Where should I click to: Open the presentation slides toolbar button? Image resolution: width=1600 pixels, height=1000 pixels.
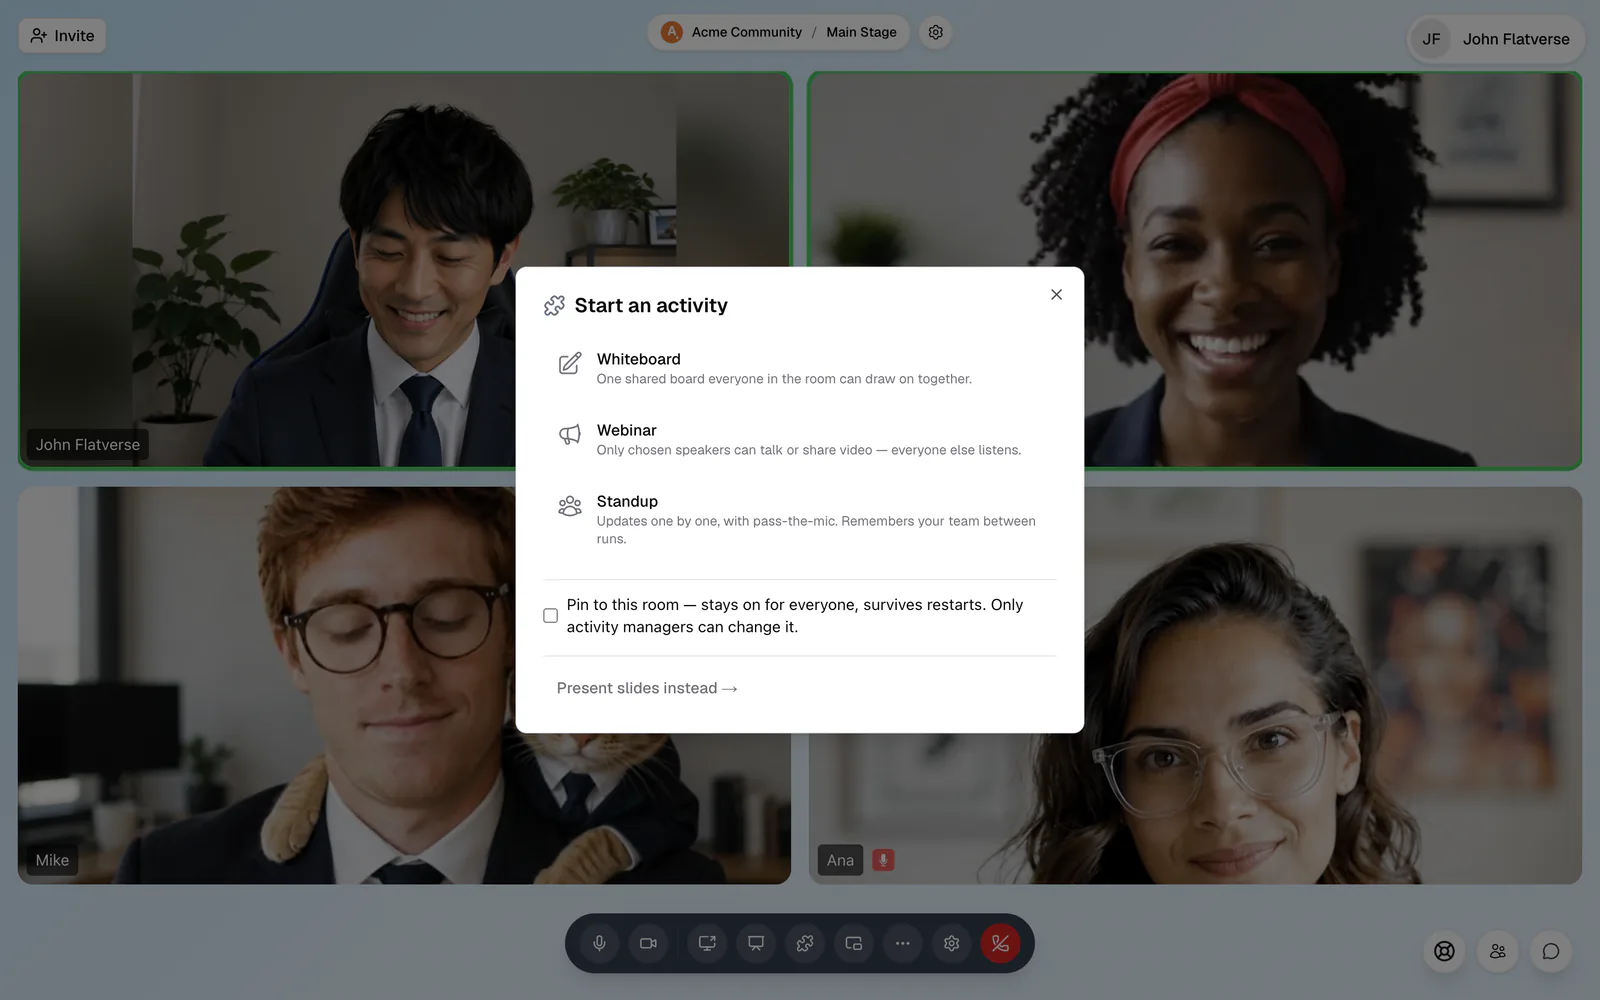(756, 943)
